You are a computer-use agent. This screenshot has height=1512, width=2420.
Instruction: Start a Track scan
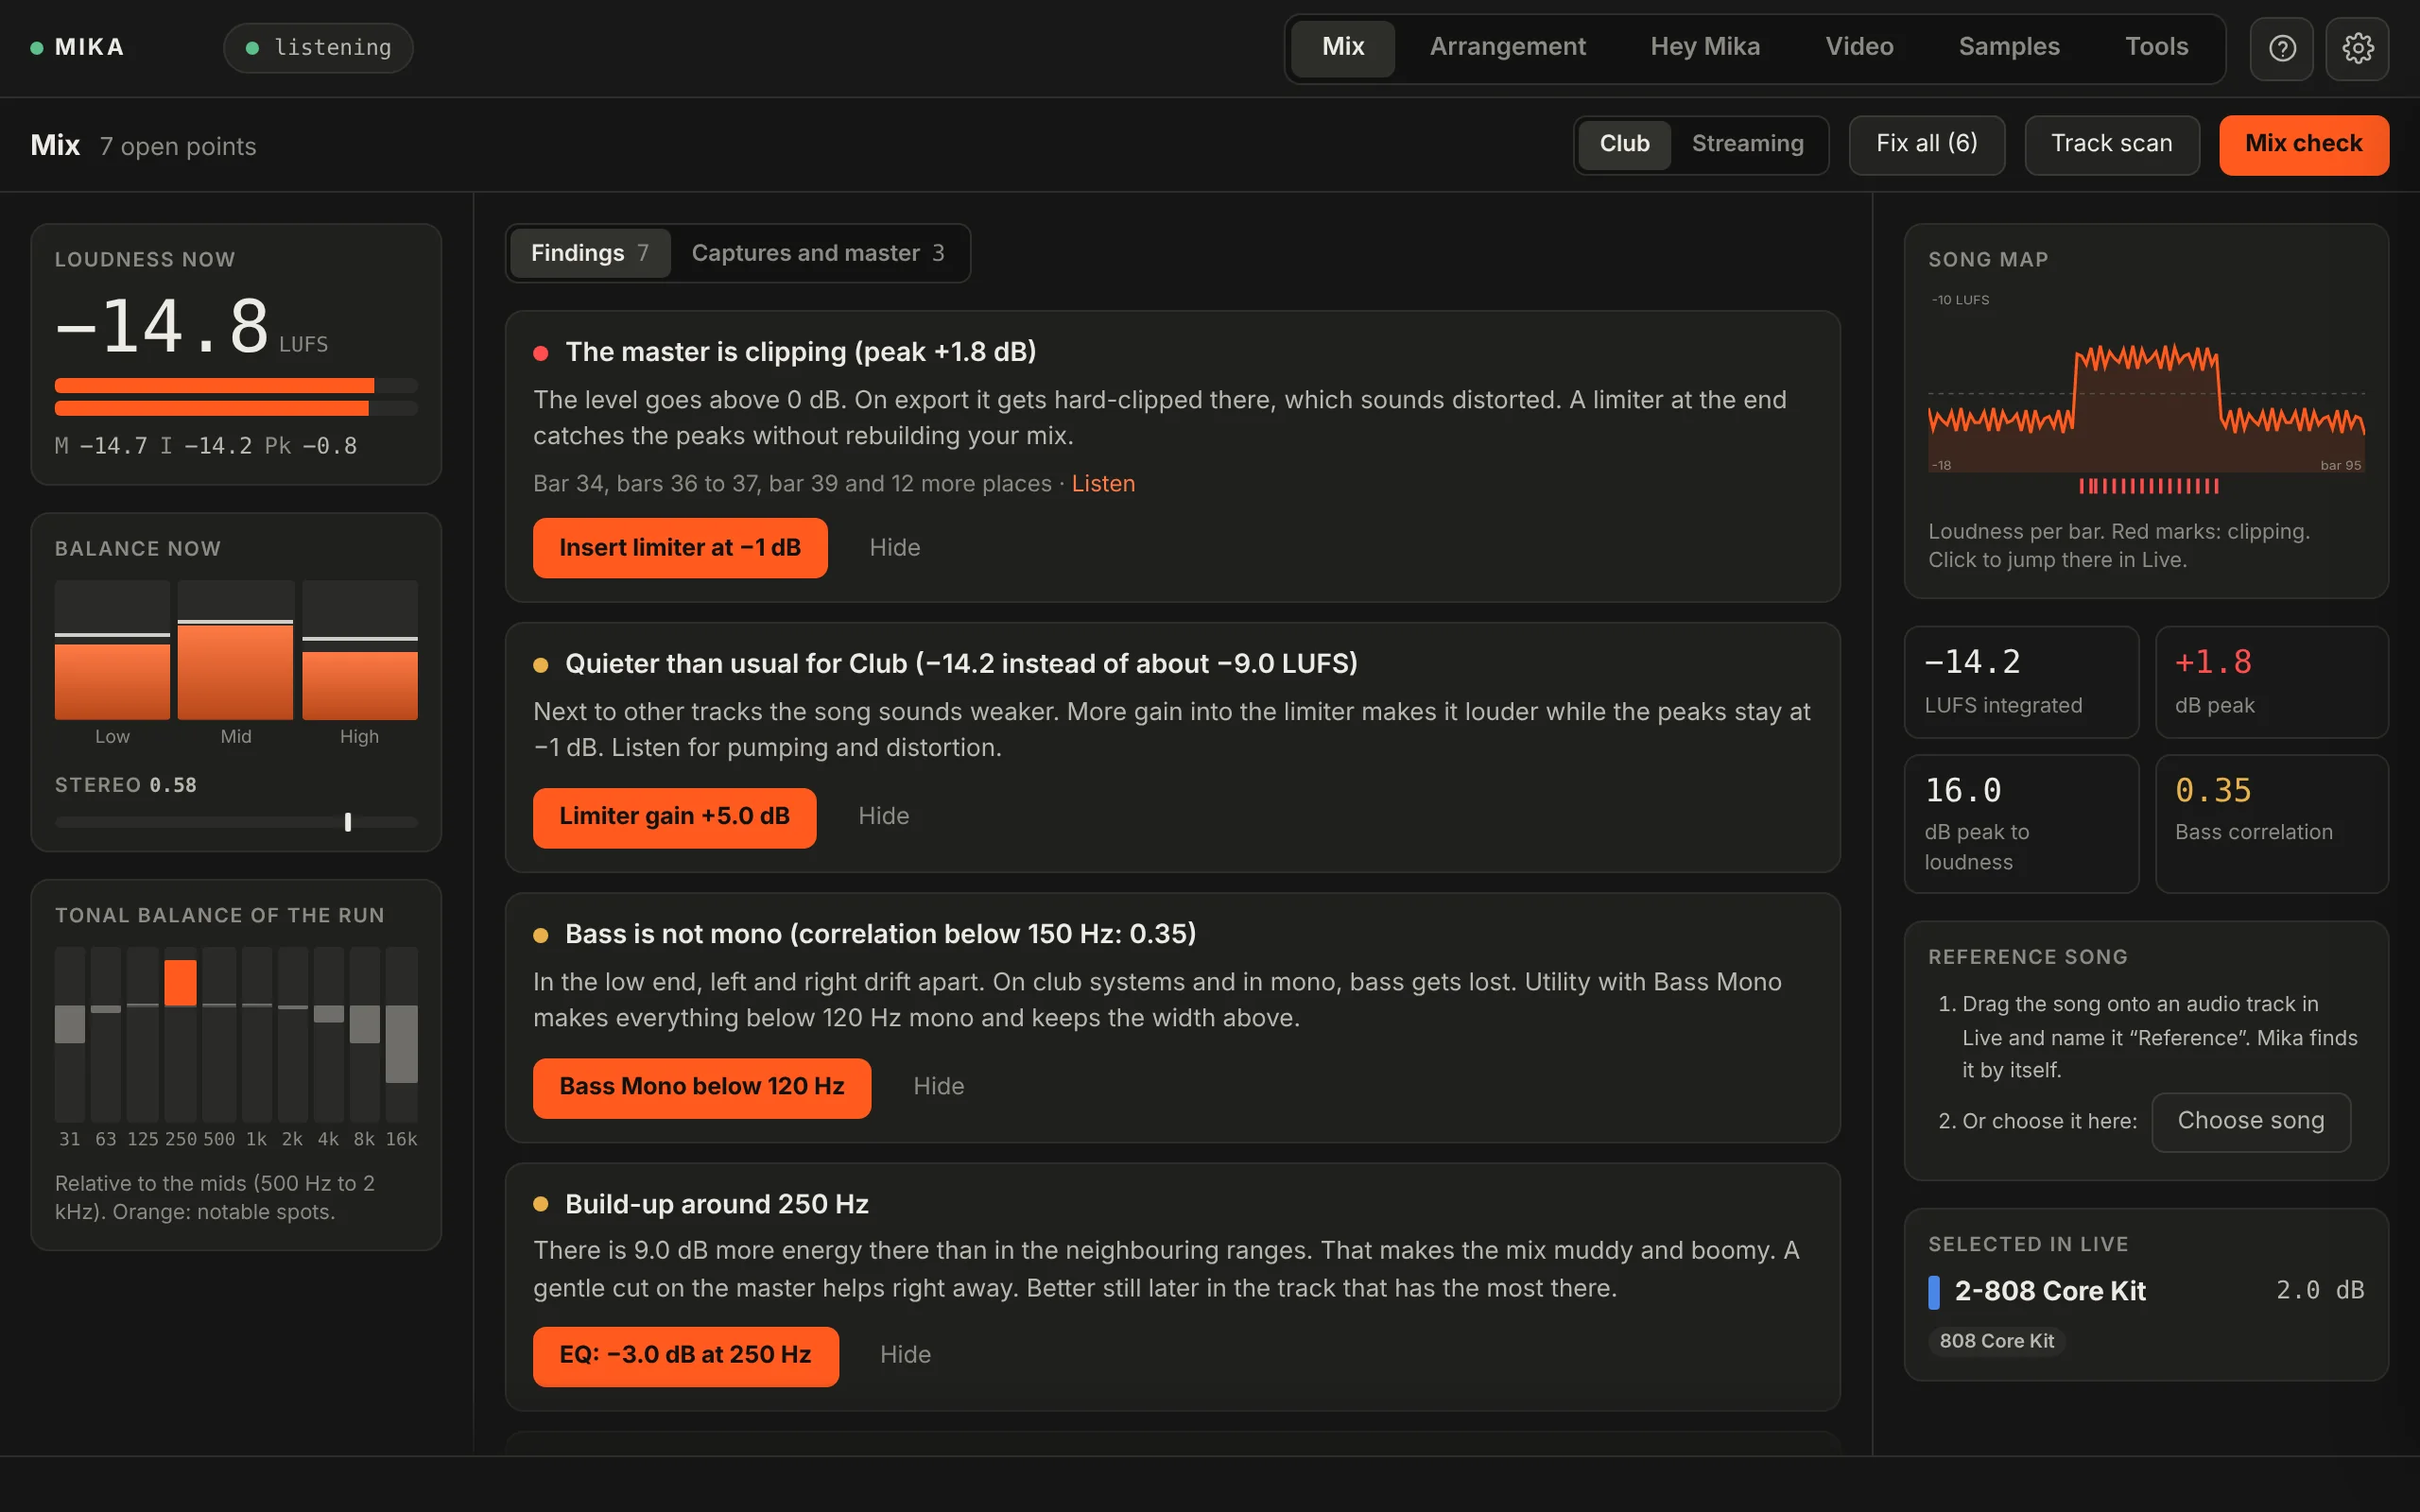pos(2111,145)
